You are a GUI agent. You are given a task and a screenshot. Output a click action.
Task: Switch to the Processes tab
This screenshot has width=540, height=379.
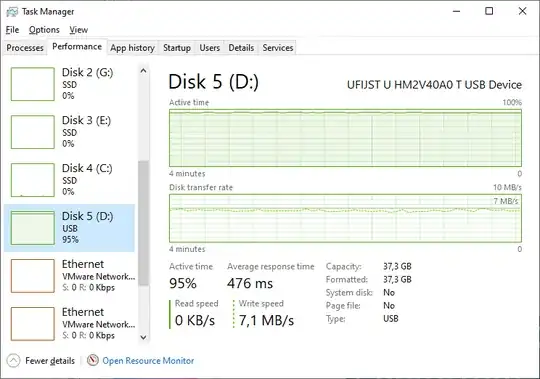[25, 48]
